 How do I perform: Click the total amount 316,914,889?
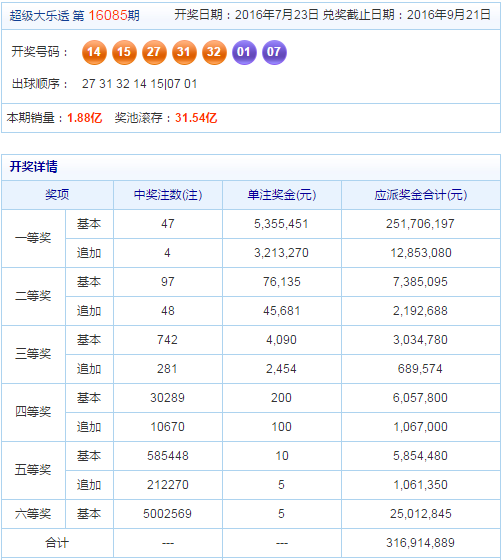point(420,543)
